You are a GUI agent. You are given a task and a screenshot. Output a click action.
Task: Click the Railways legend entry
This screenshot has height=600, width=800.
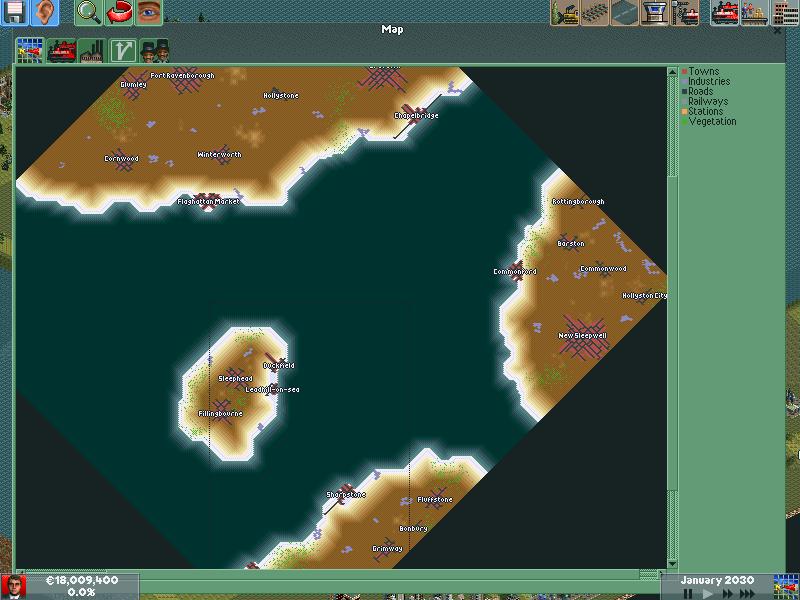(705, 102)
